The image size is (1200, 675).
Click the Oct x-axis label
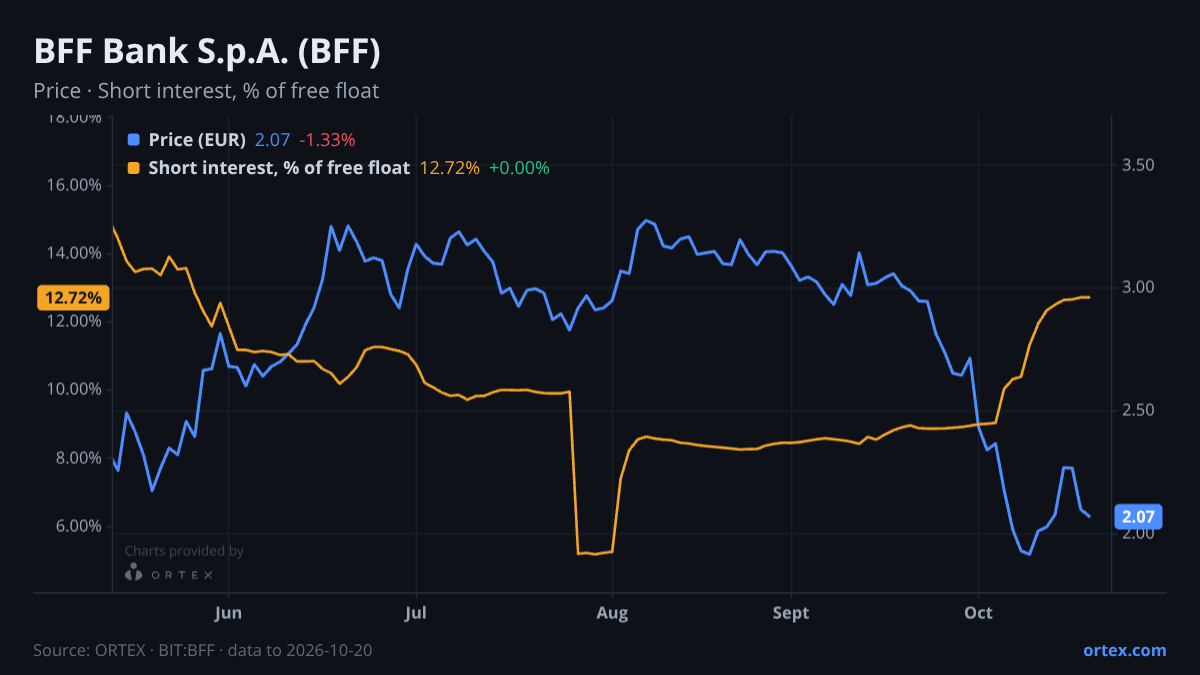click(x=978, y=613)
